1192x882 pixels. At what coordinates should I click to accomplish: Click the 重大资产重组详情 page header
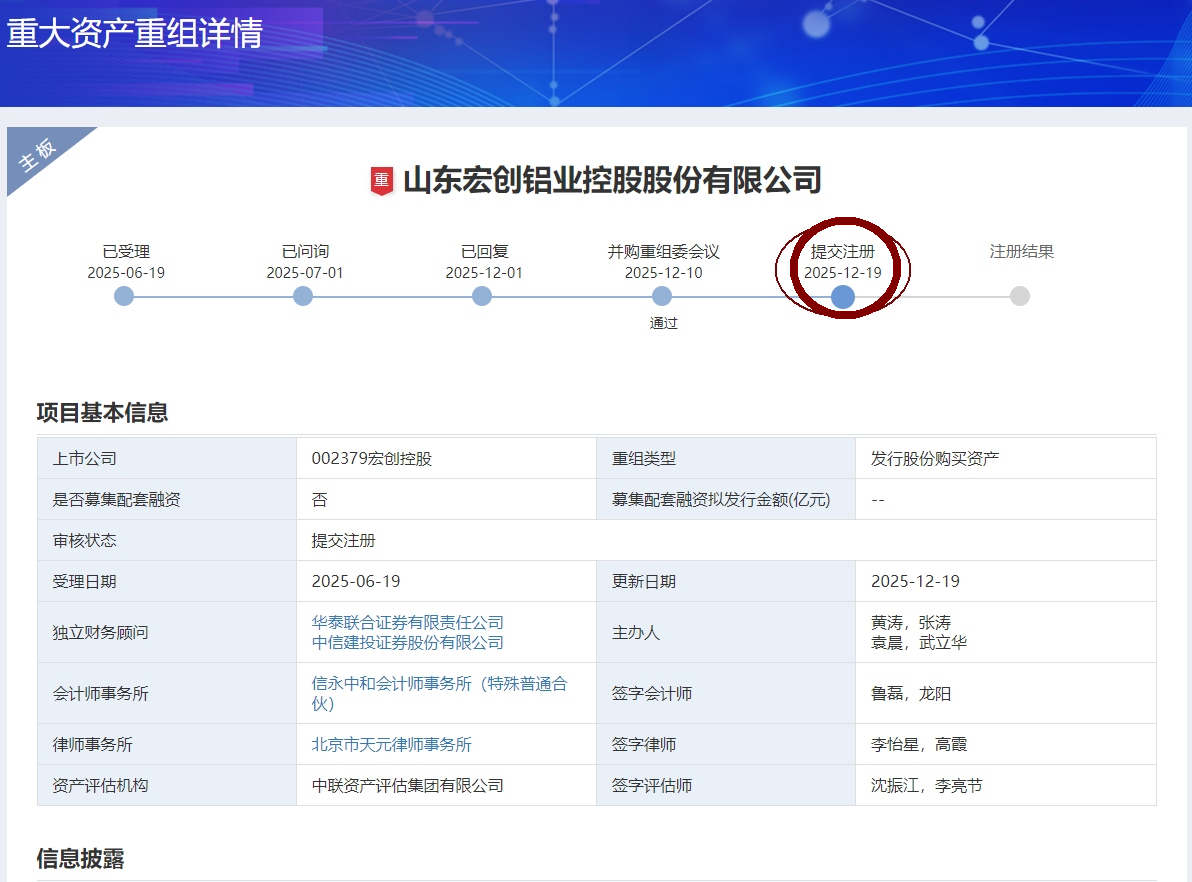[134, 33]
